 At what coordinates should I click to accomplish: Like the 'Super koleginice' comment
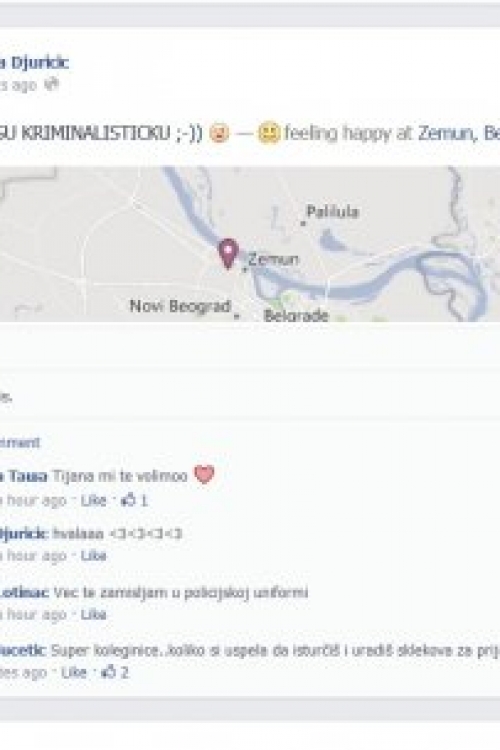74,673
